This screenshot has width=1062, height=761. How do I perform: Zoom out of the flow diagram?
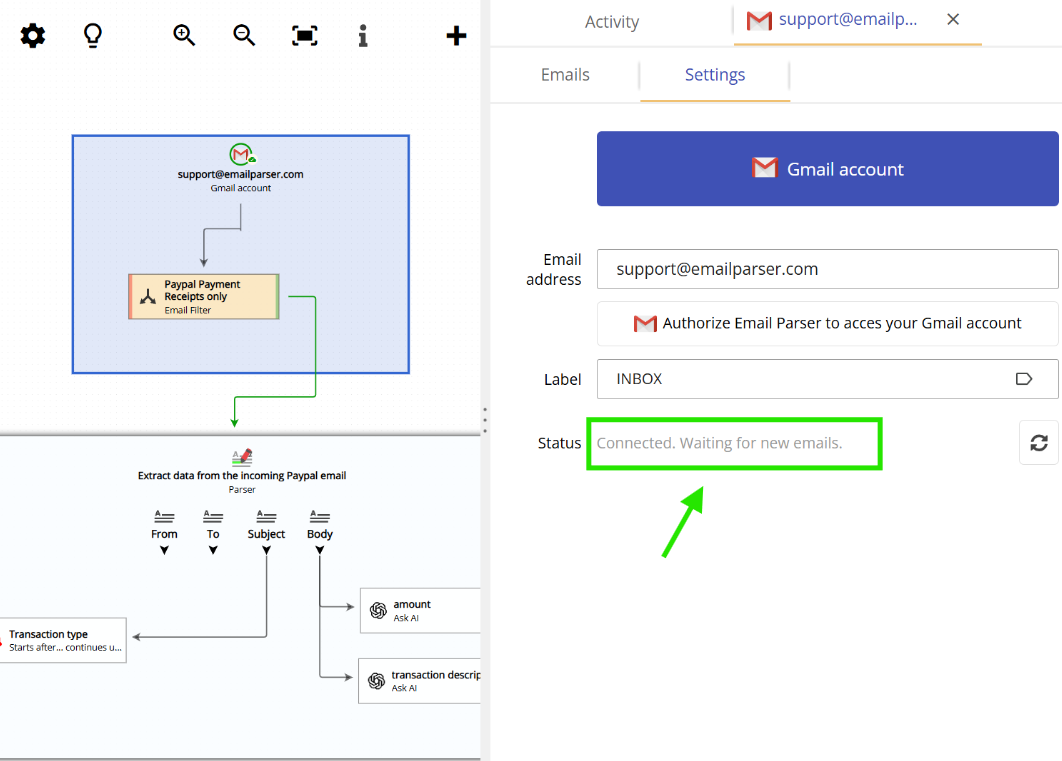pyautogui.click(x=244, y=35)
